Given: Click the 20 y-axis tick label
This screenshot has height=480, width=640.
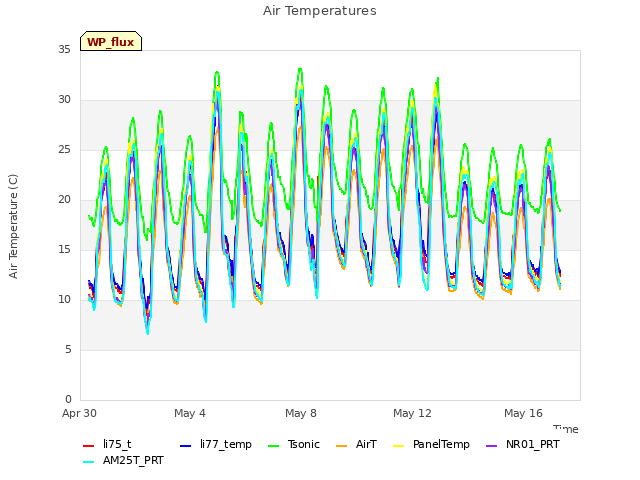Looking at the screenshot, I should coord(64,200).
